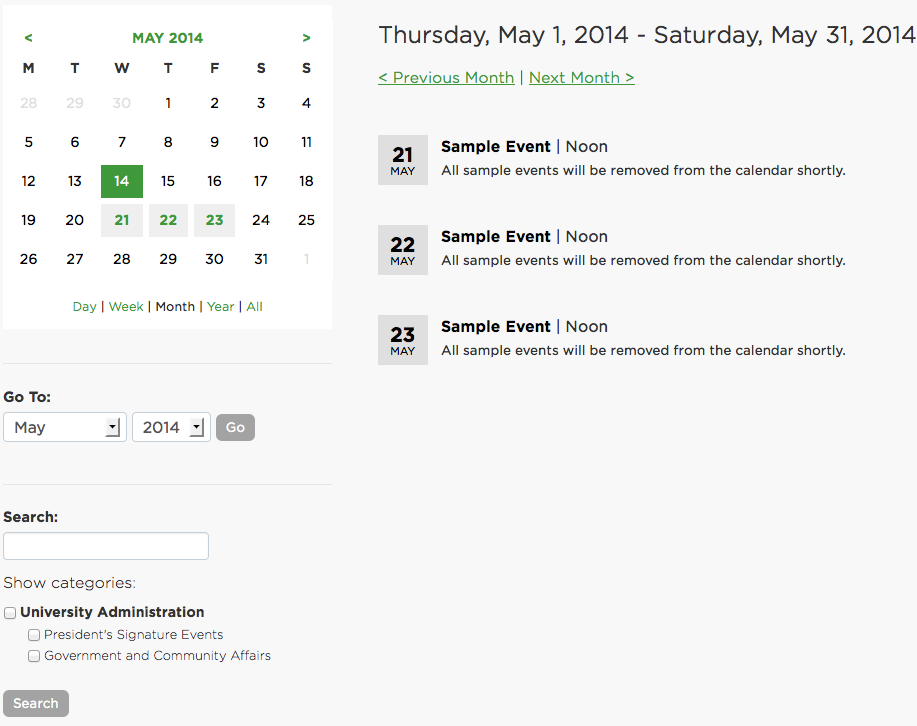Viewport: 917px width, 726px height.
Task: Switch to Year view
Action: pos(220,307)
